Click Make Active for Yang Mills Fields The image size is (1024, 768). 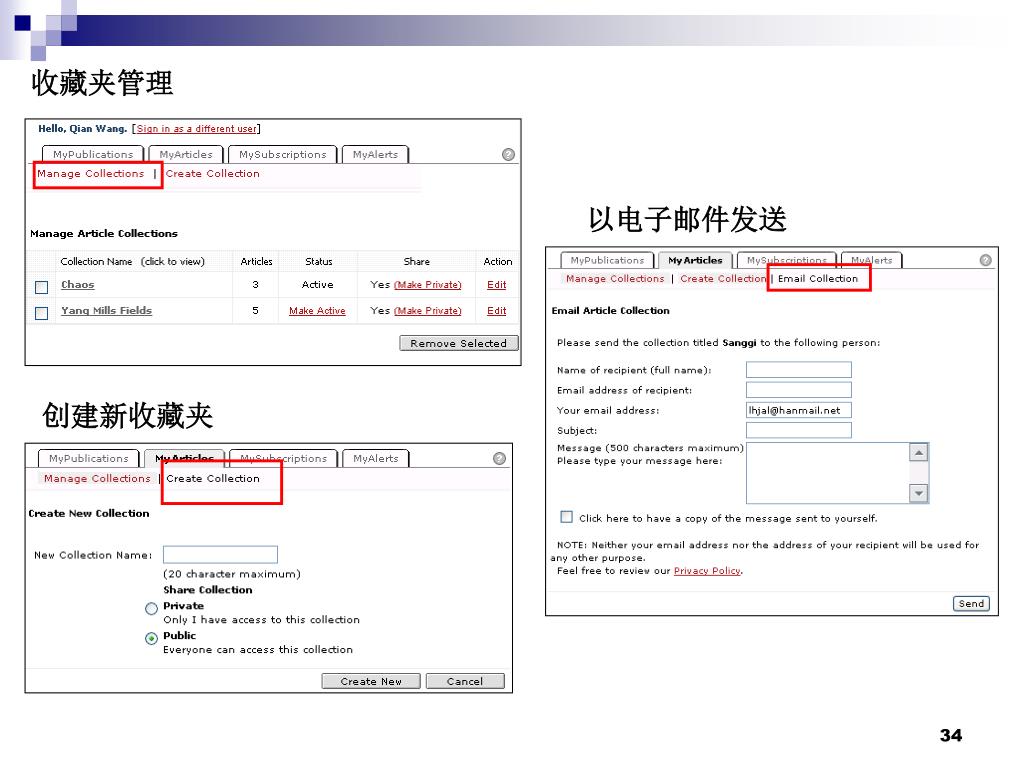(x=317, y=311)
